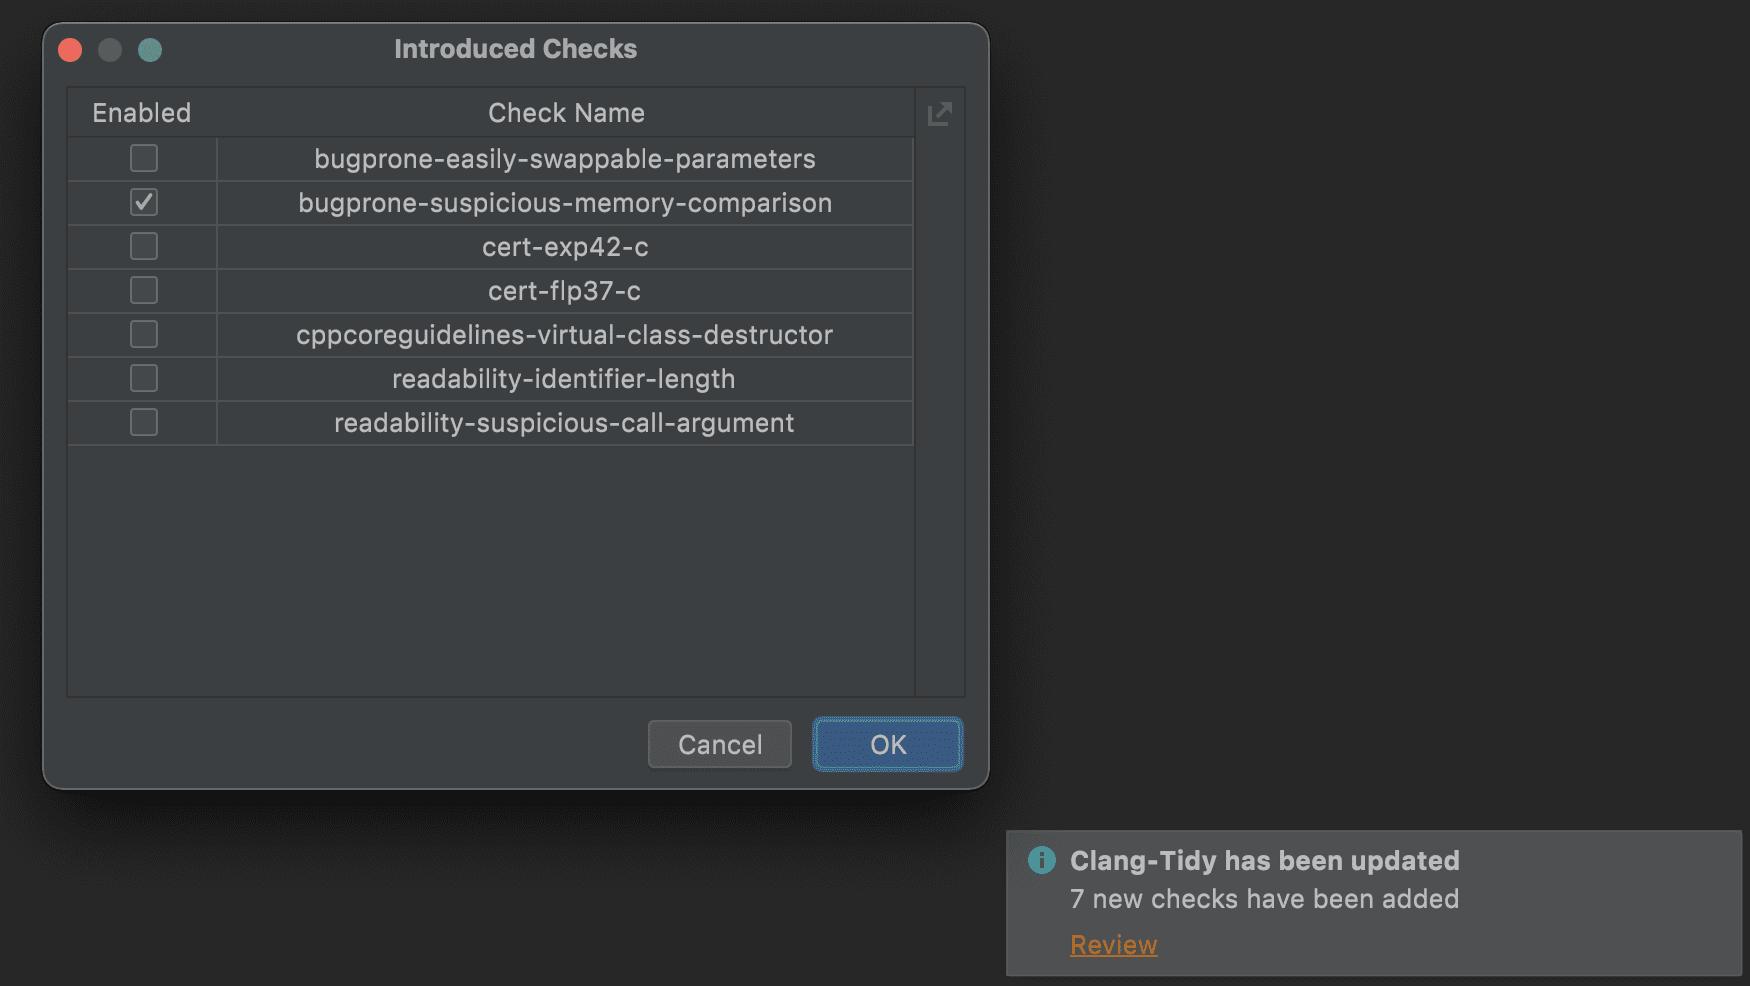1750x986 pixels.
Task: Click the info icon in Clang-Tidy notification
Action: click(x=1041, y=860)
